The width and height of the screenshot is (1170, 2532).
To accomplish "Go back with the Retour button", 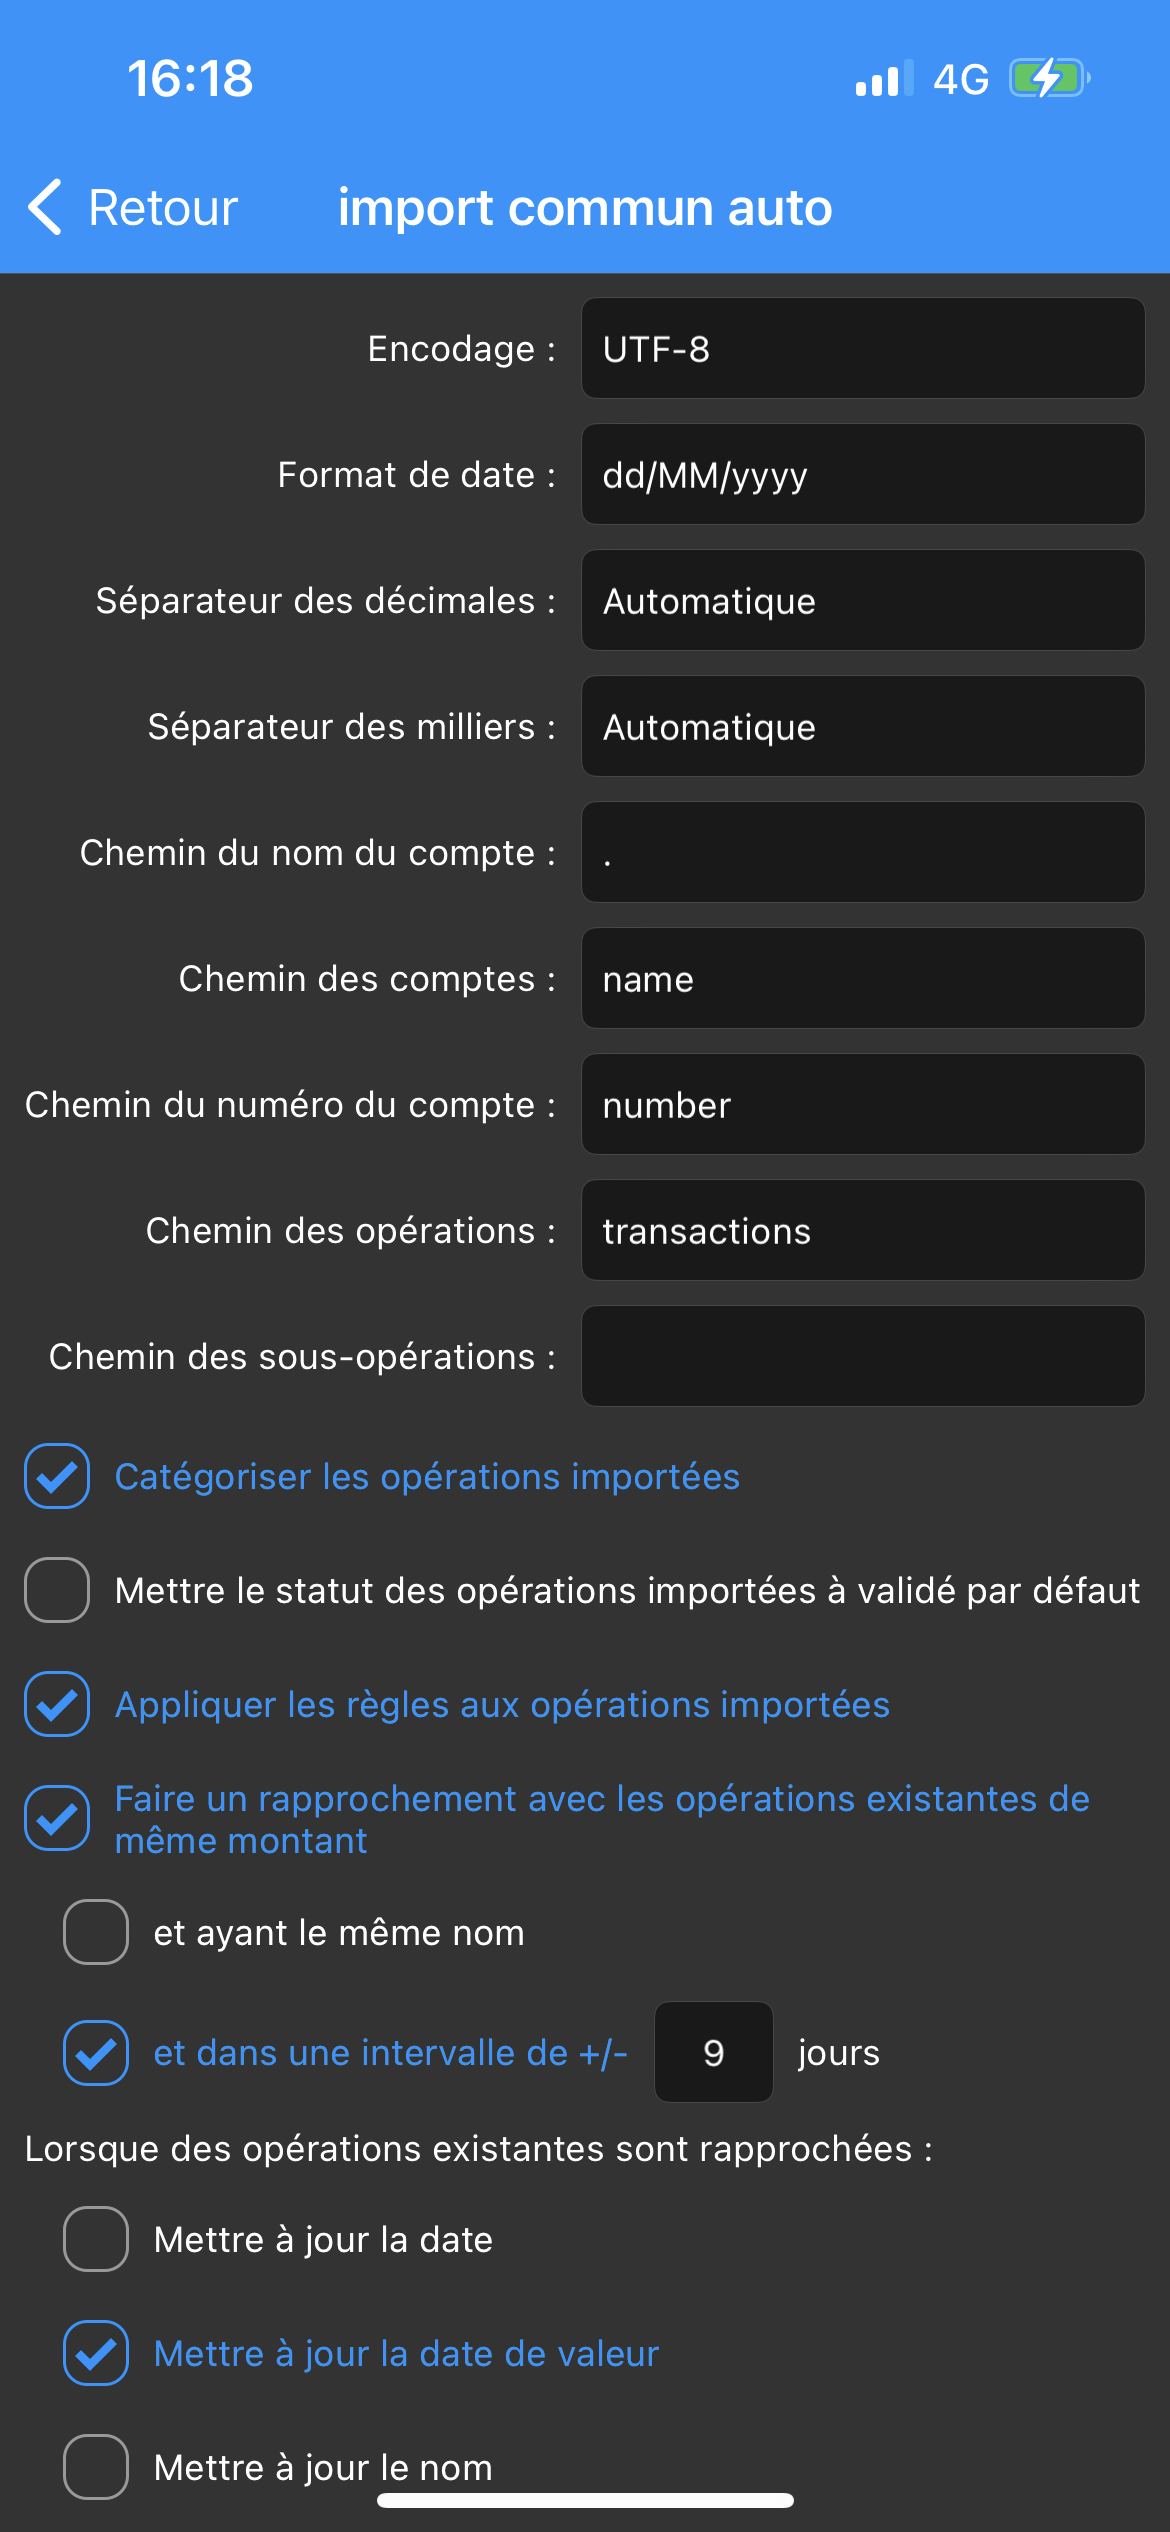I will click(162, 208).
